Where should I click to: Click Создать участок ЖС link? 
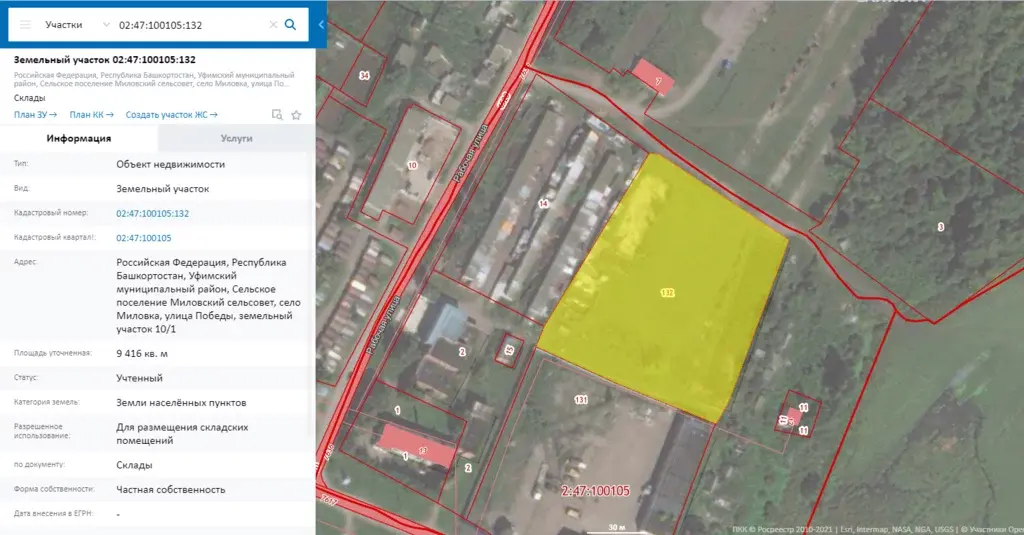tap(171, 115)
